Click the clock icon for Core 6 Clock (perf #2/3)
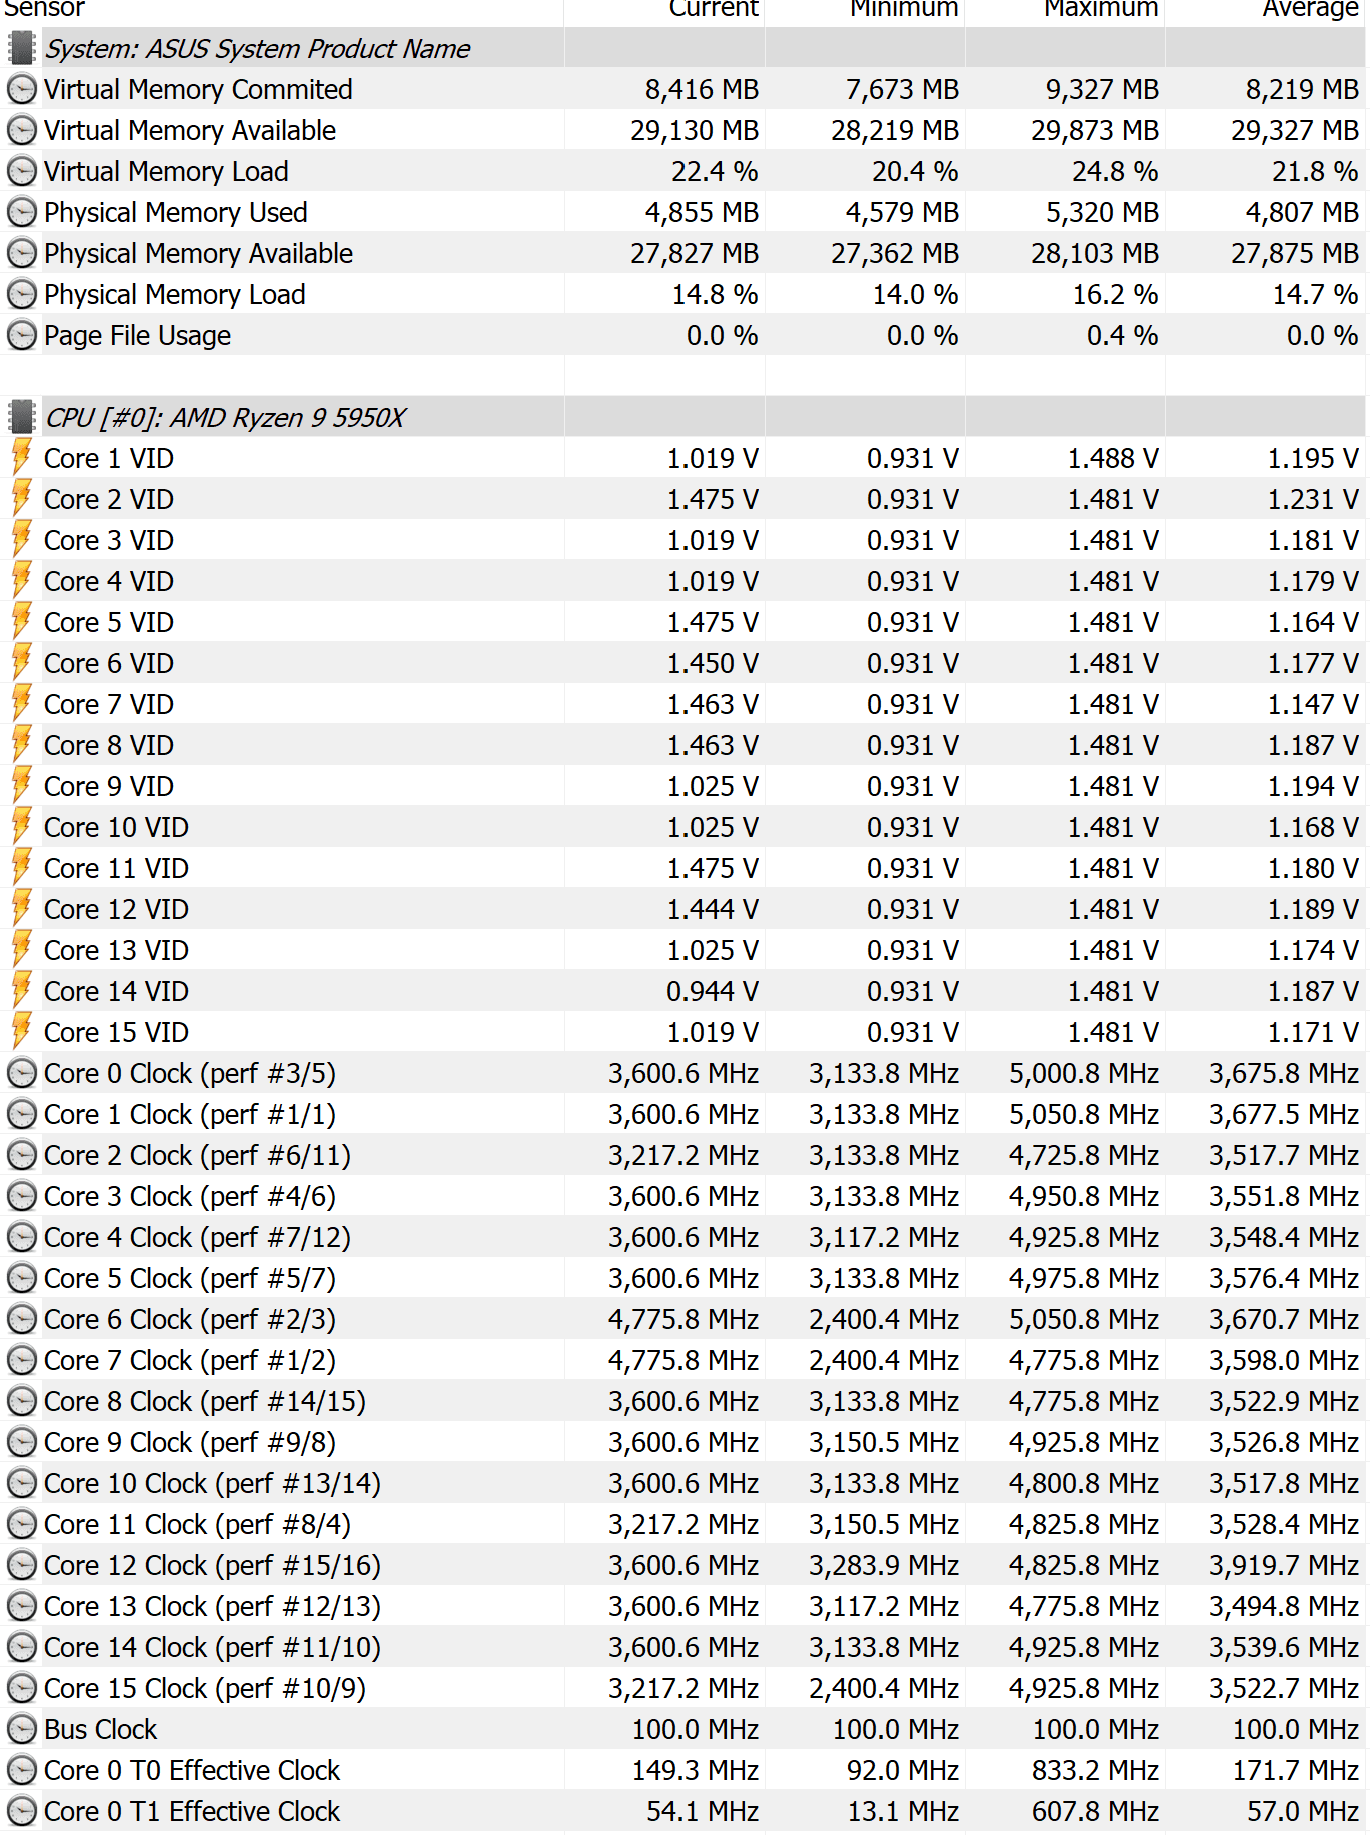This screenshot has width=1370, height=1837. pyautogui.click(x=21, y=1319)
